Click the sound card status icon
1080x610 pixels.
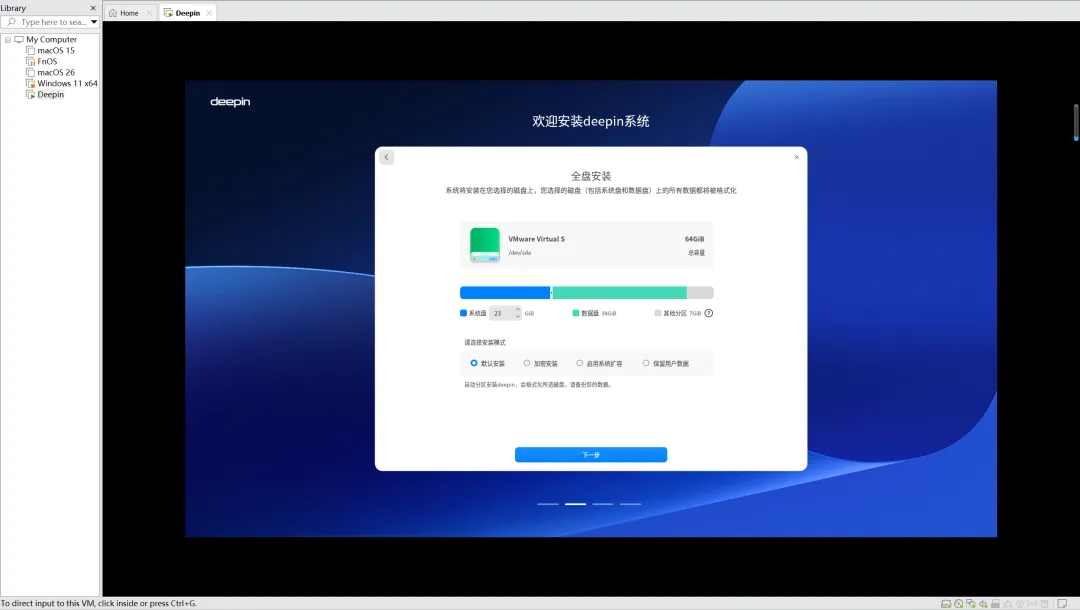coord(983,604)
